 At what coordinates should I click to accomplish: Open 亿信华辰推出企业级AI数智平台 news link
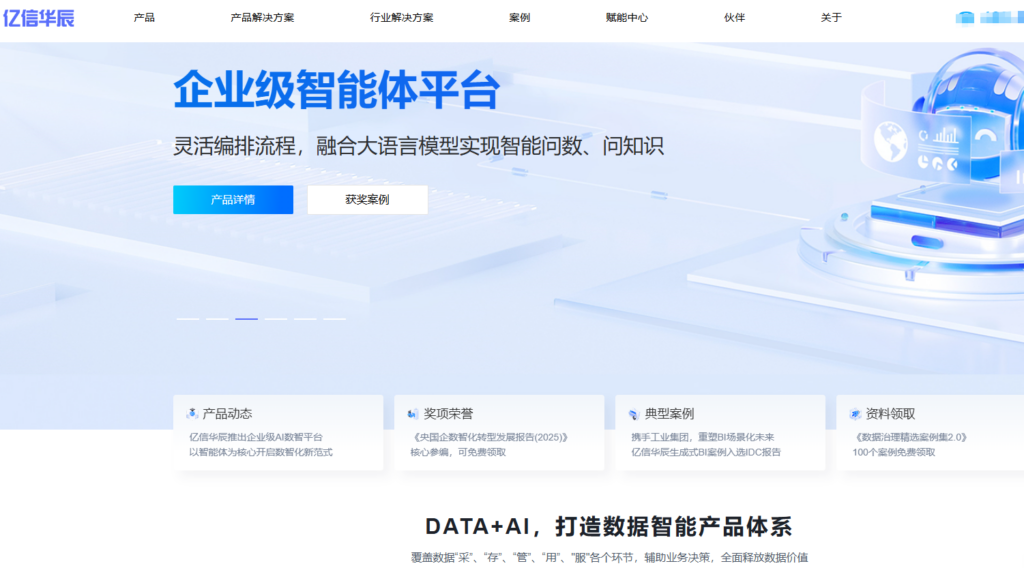(x=256, y=437)
